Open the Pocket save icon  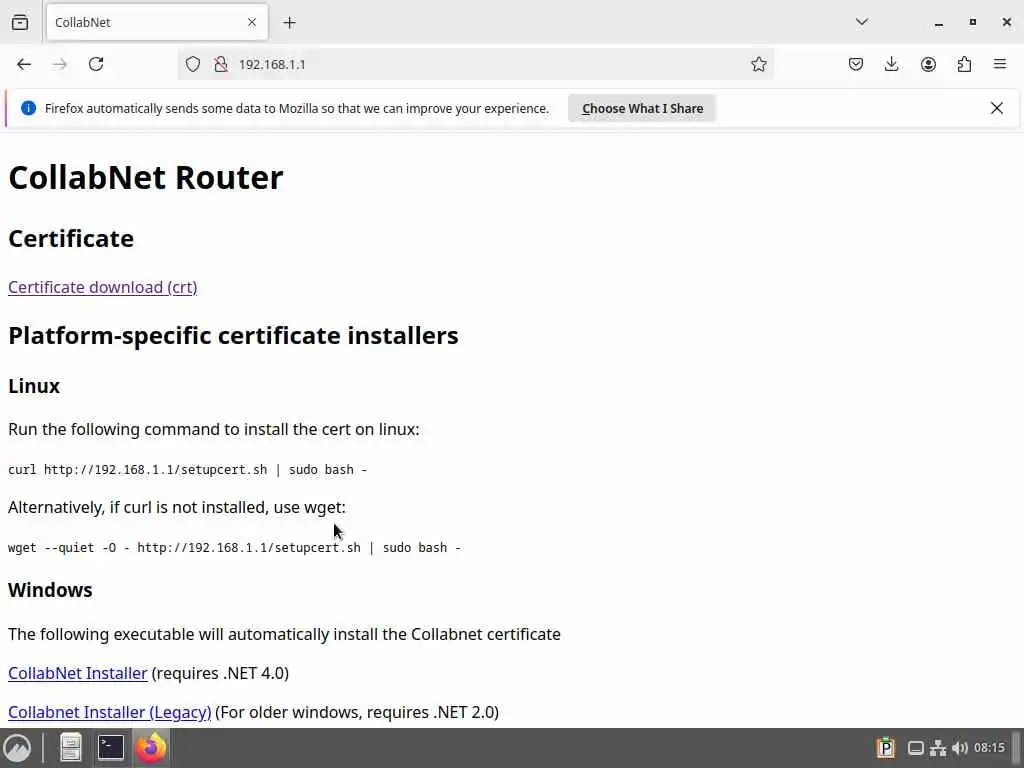[856, 64]
